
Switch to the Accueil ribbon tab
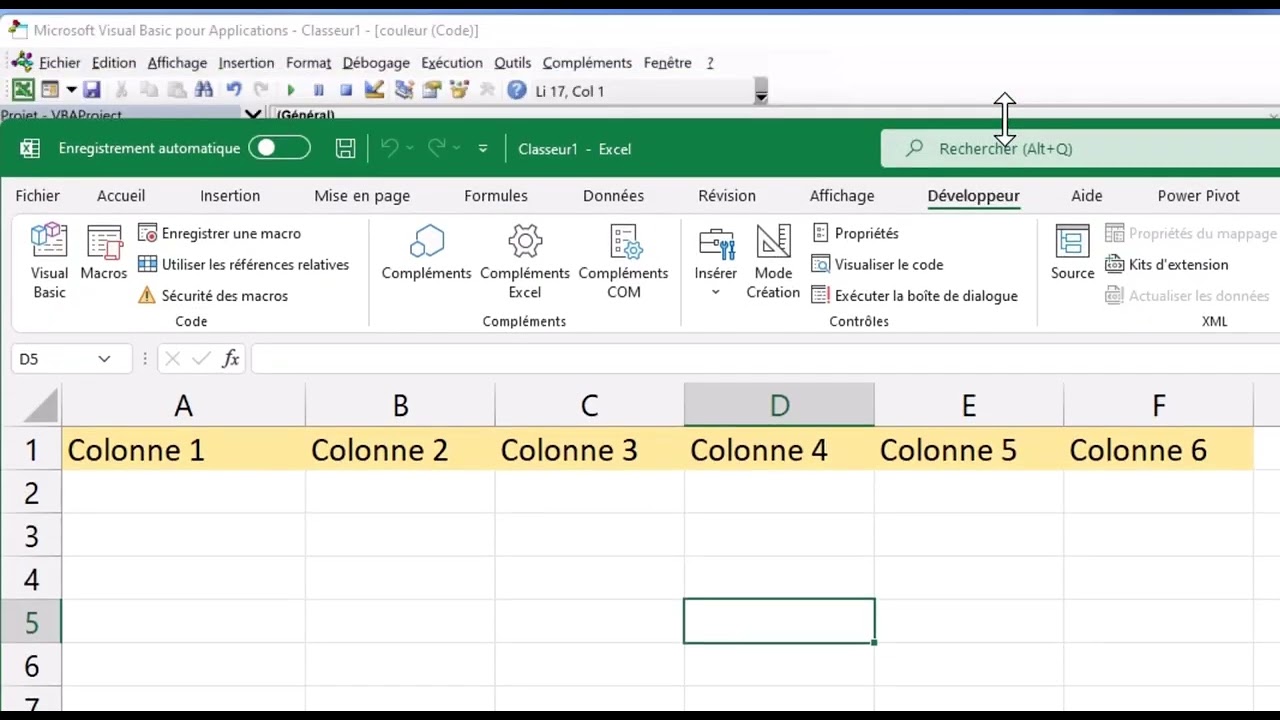click(121, 196)
